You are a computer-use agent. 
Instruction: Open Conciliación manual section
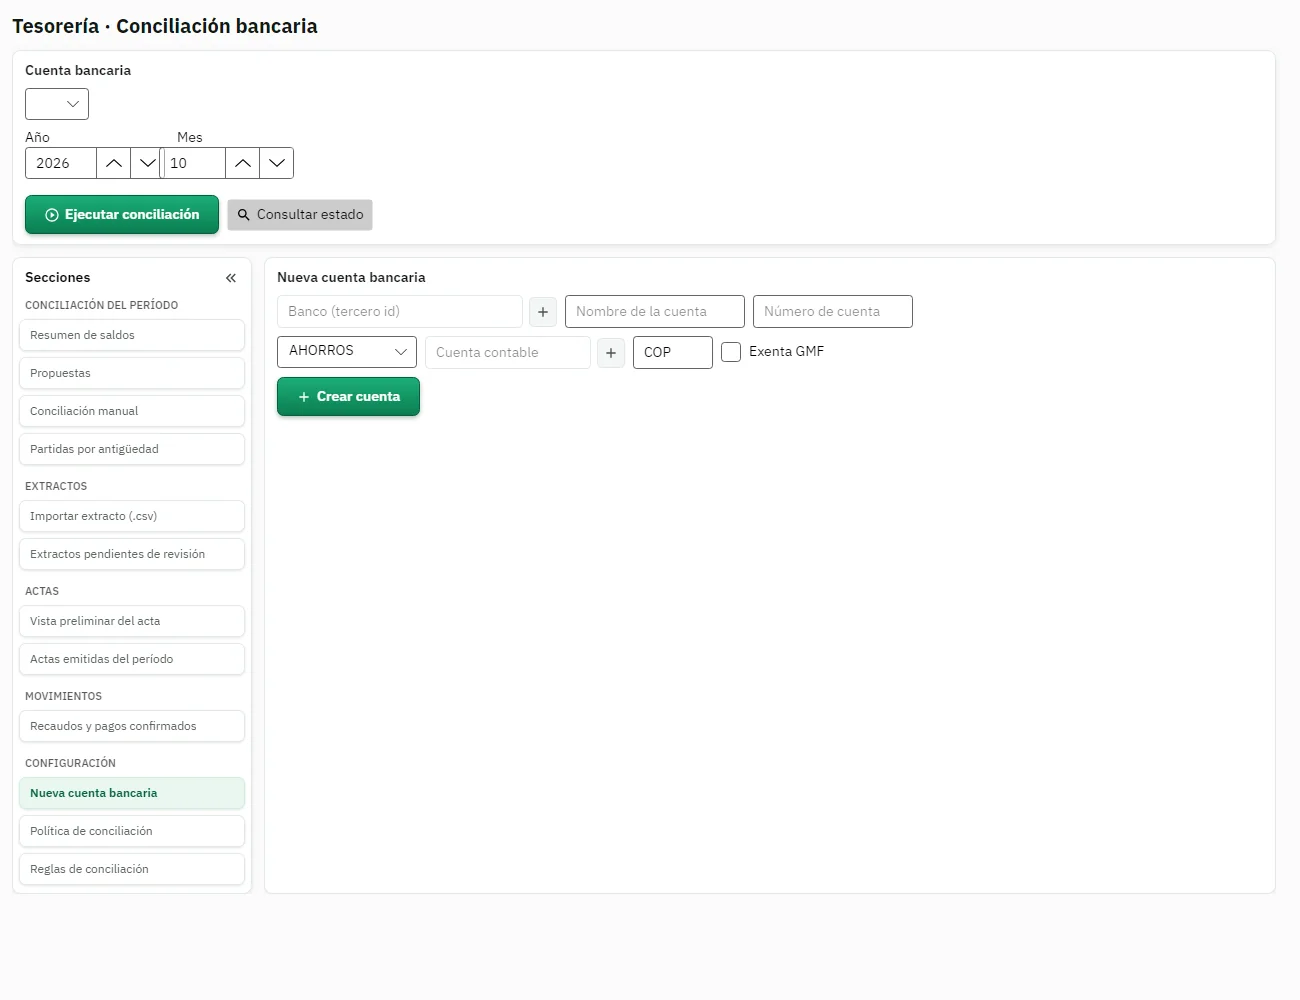(x=132, y=411)
